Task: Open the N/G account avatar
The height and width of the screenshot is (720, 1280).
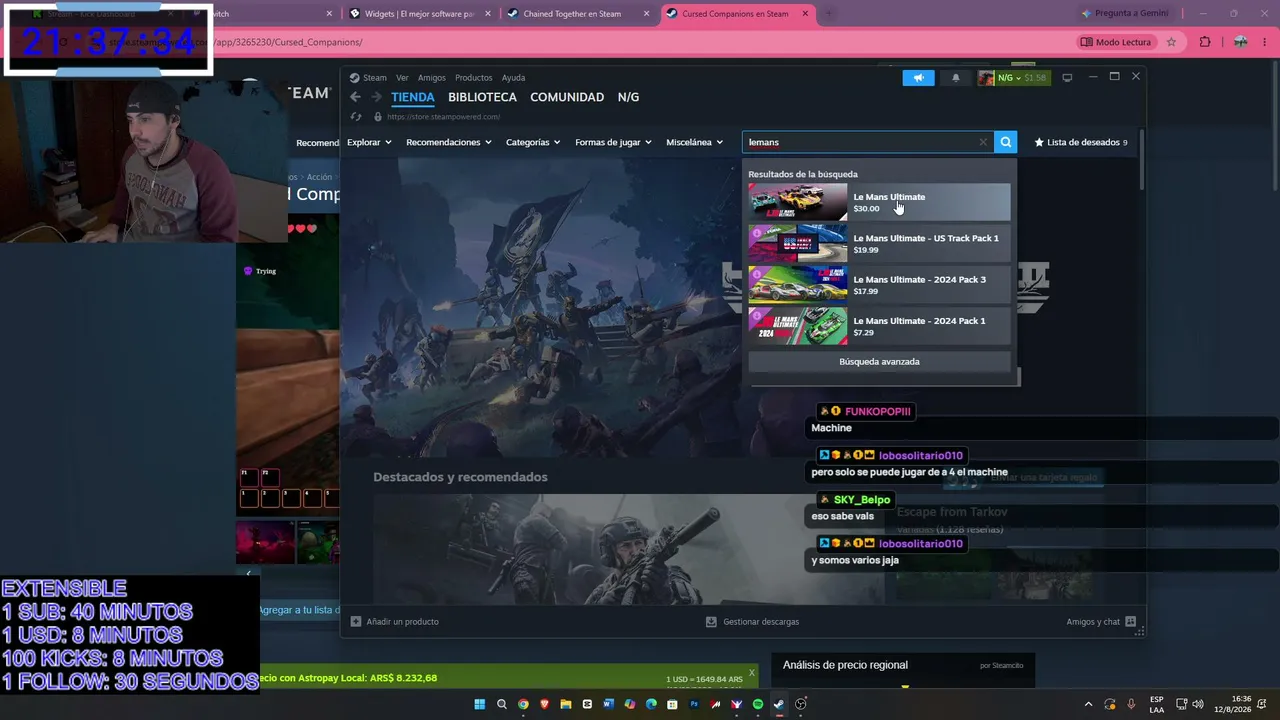Action: point(986,78)
